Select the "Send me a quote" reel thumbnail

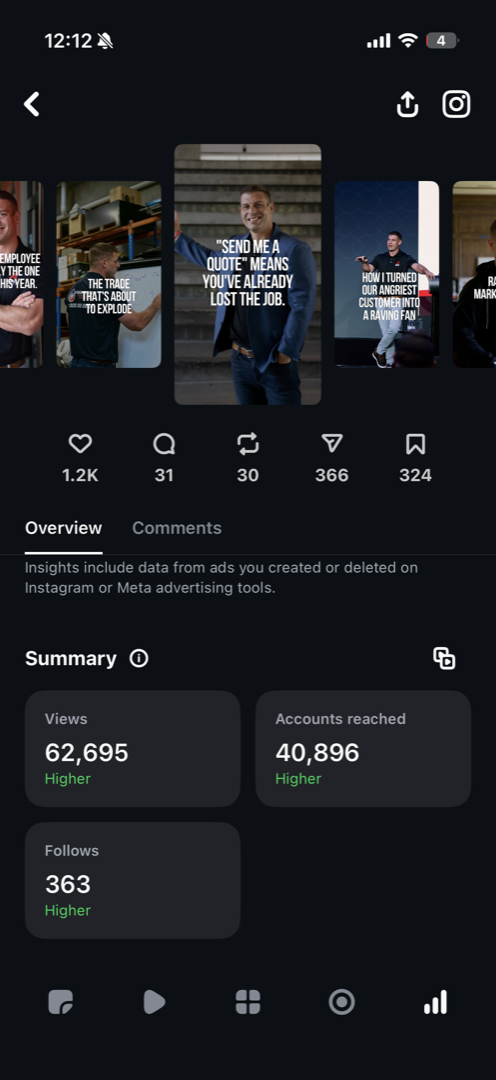click(x=247, y=274)
